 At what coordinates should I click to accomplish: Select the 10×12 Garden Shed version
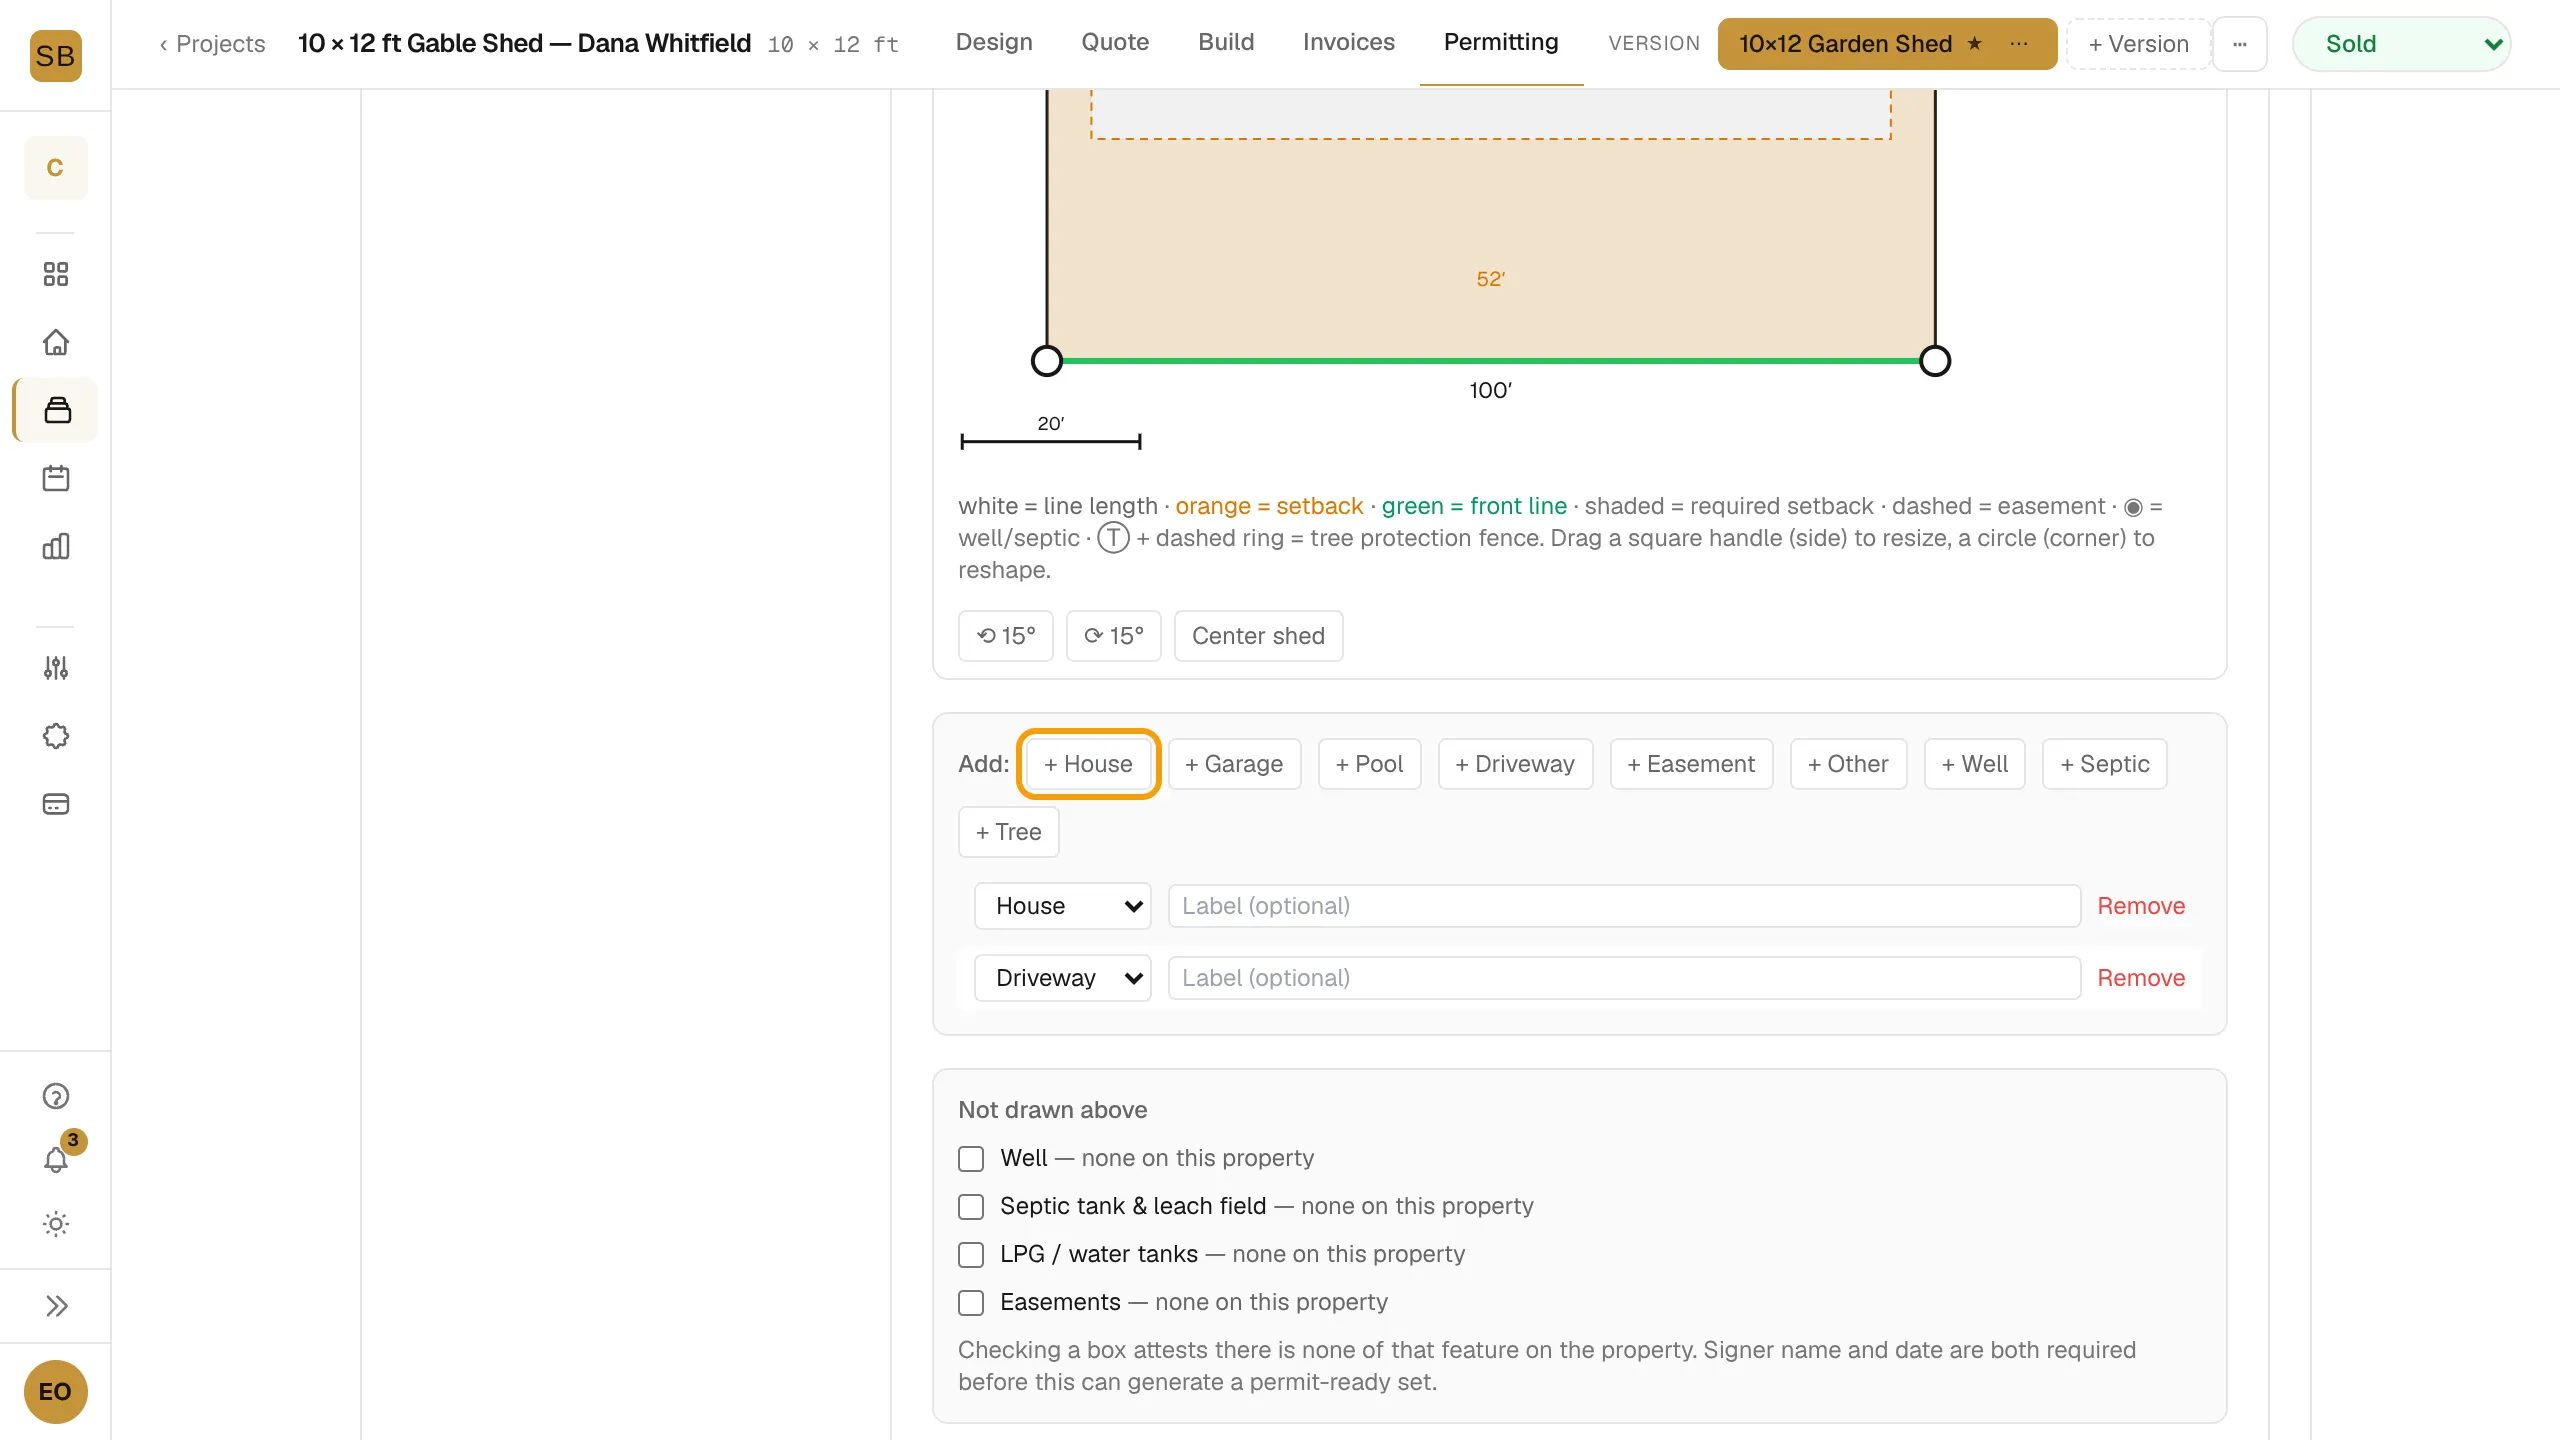1846,44
